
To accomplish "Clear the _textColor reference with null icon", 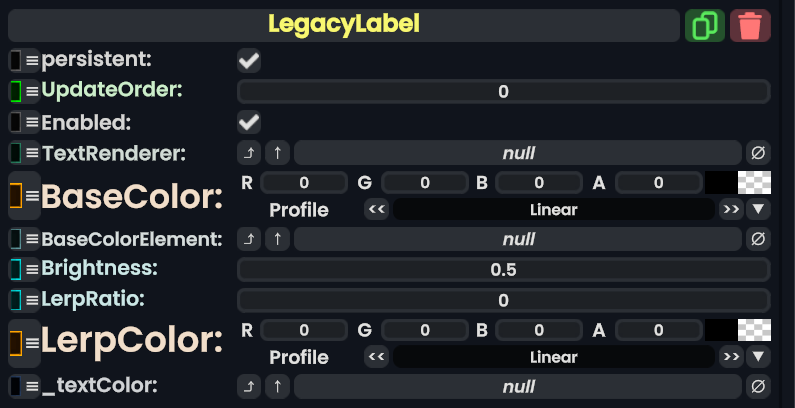I will [758, 386].
